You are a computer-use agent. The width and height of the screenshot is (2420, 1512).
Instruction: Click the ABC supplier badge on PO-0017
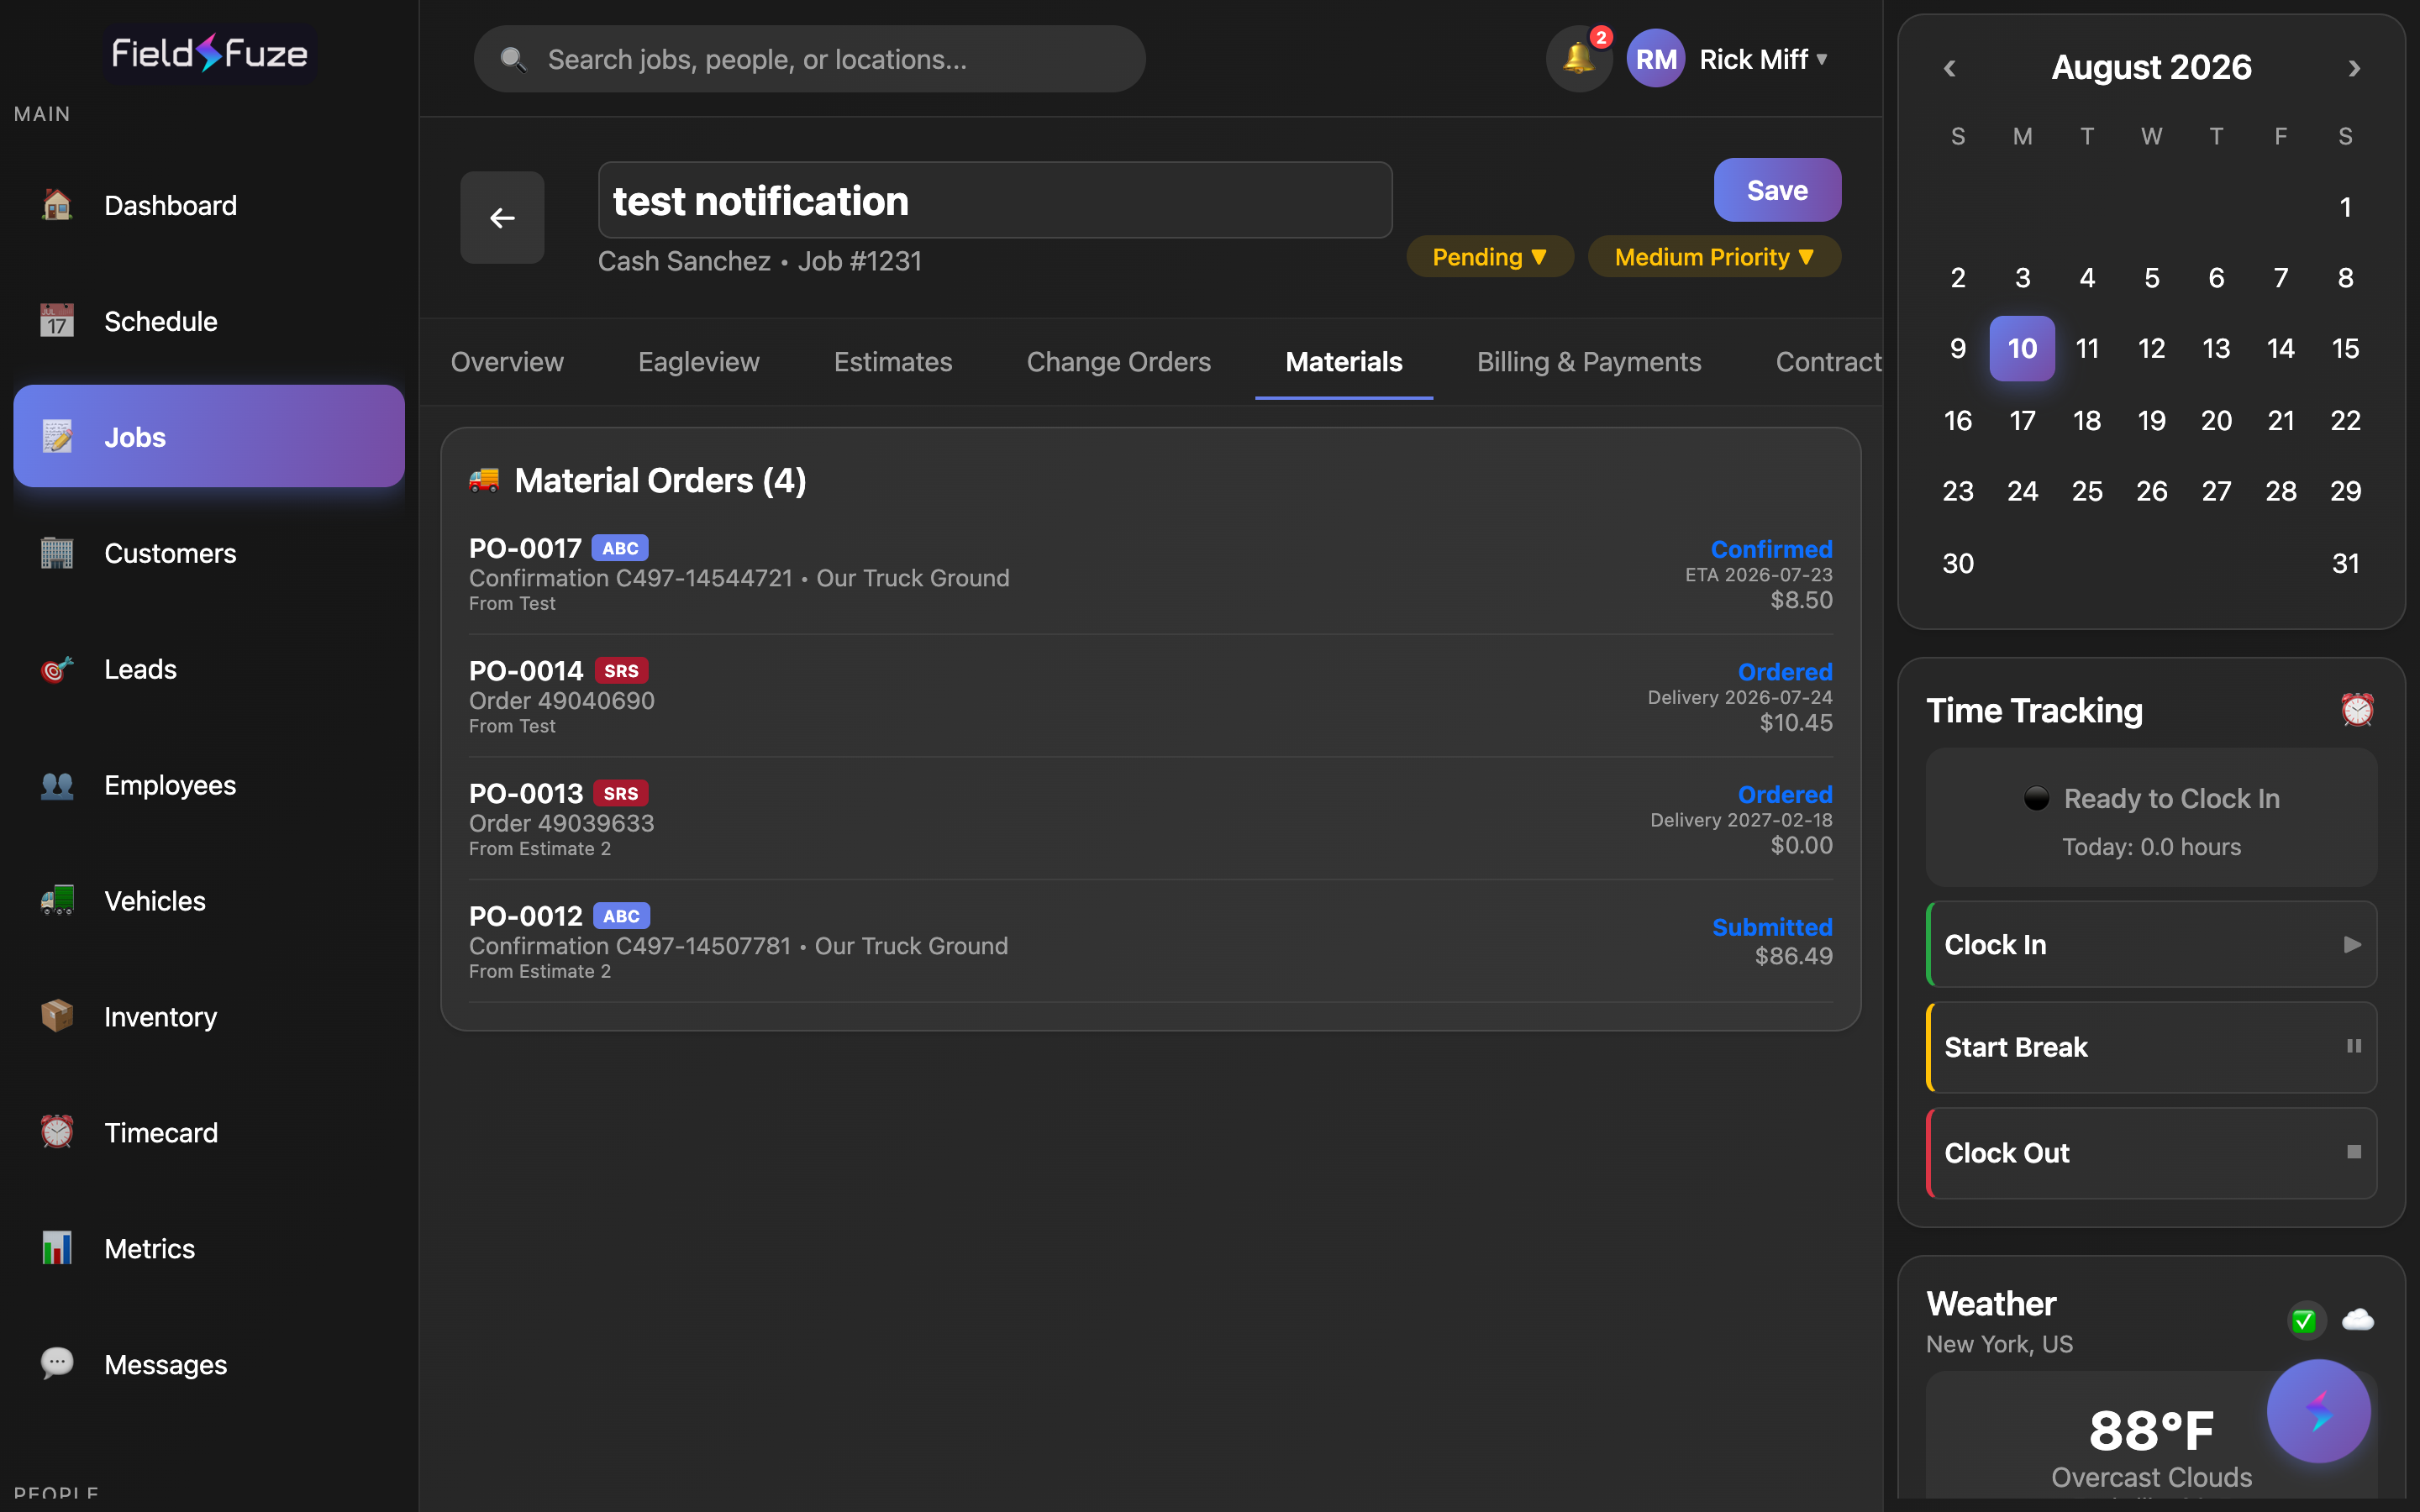click(x=620, y=548)
